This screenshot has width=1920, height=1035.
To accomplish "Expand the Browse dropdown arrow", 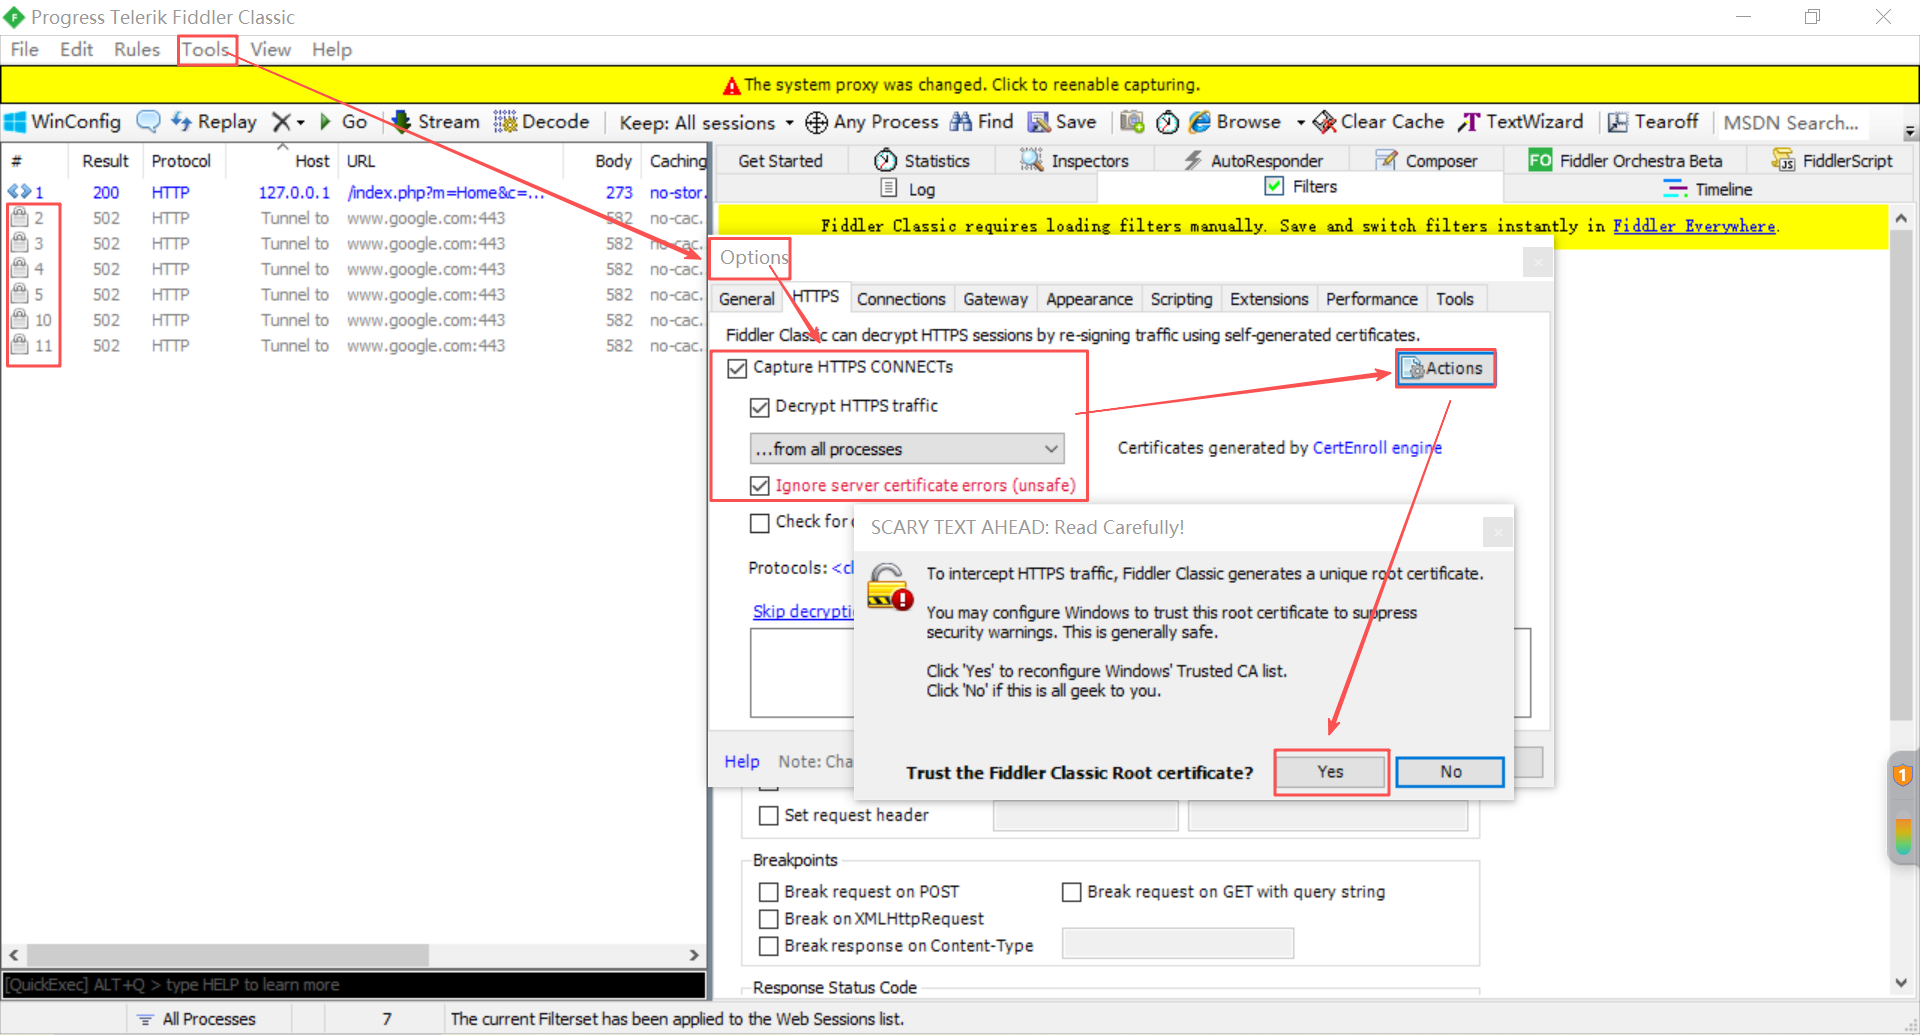I will [x=1301, y=123].
